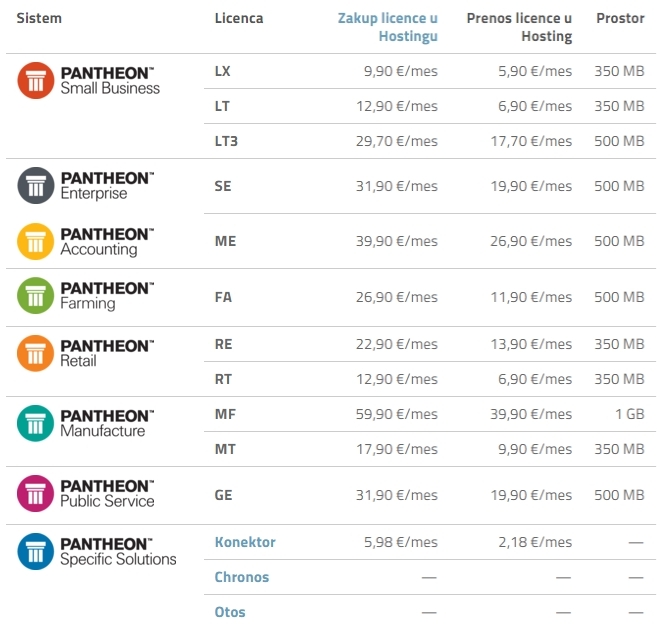Click the teal Pantheon Manufacture icon

[x=36, y=423]
